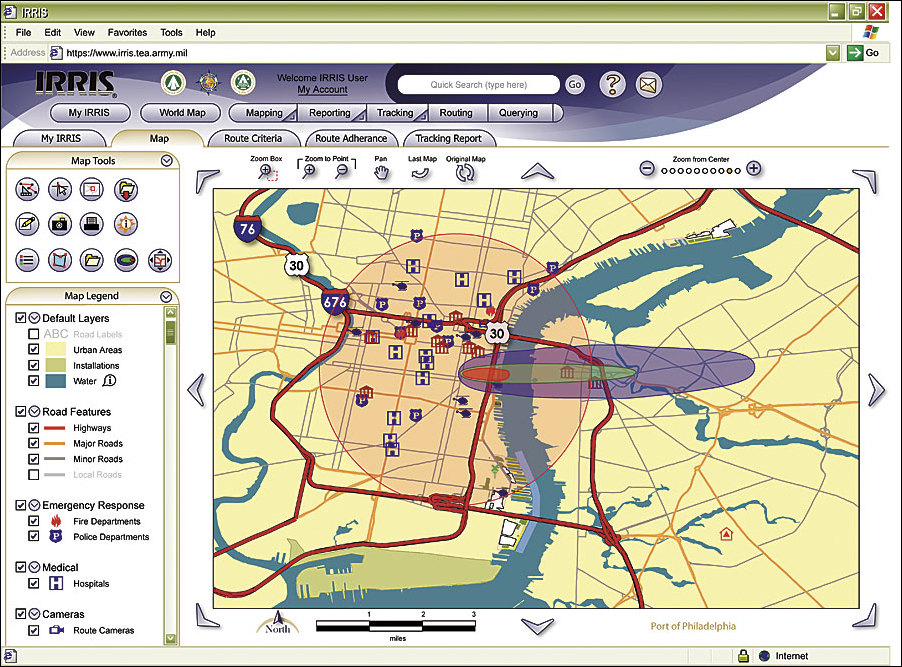The height and width of the screenshot is (667, 902).
Task: Switch to Tracking Report tab
Action: click(449, 139)
